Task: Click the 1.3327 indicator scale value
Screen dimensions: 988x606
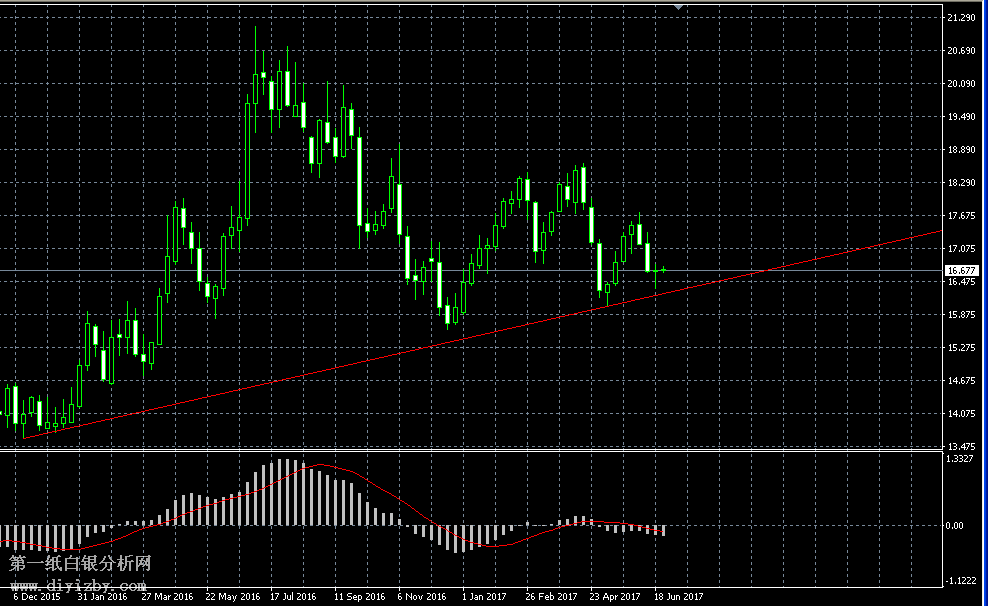Action: coord(961,459)
